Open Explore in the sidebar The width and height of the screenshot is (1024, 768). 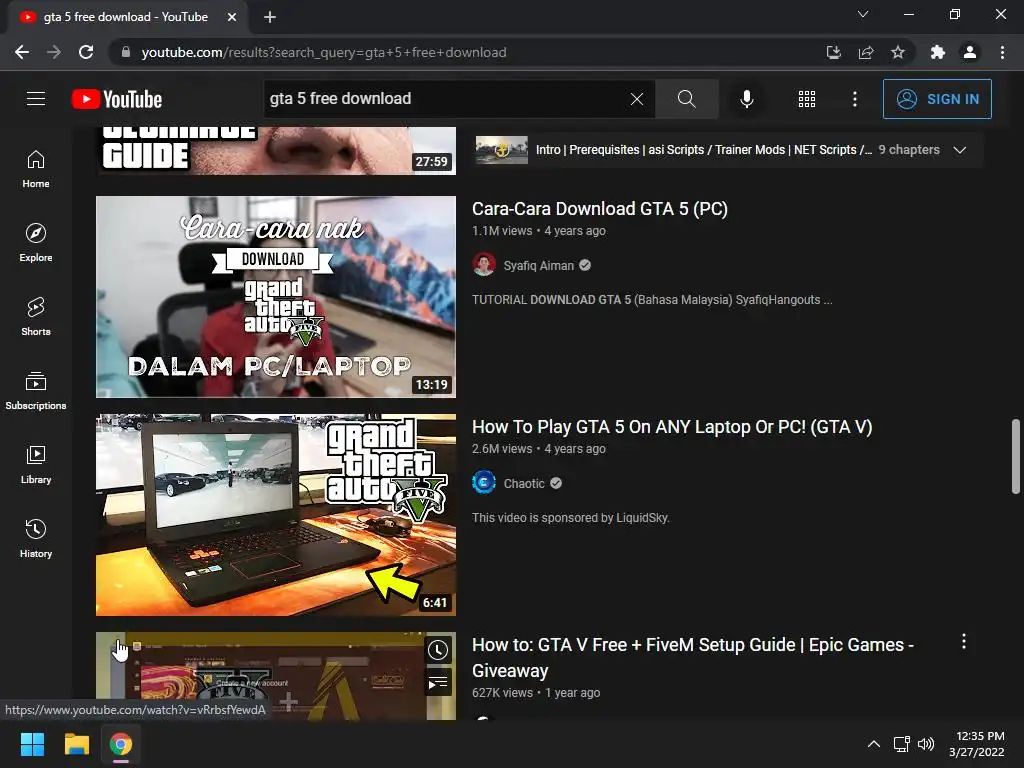click(36, 243)
